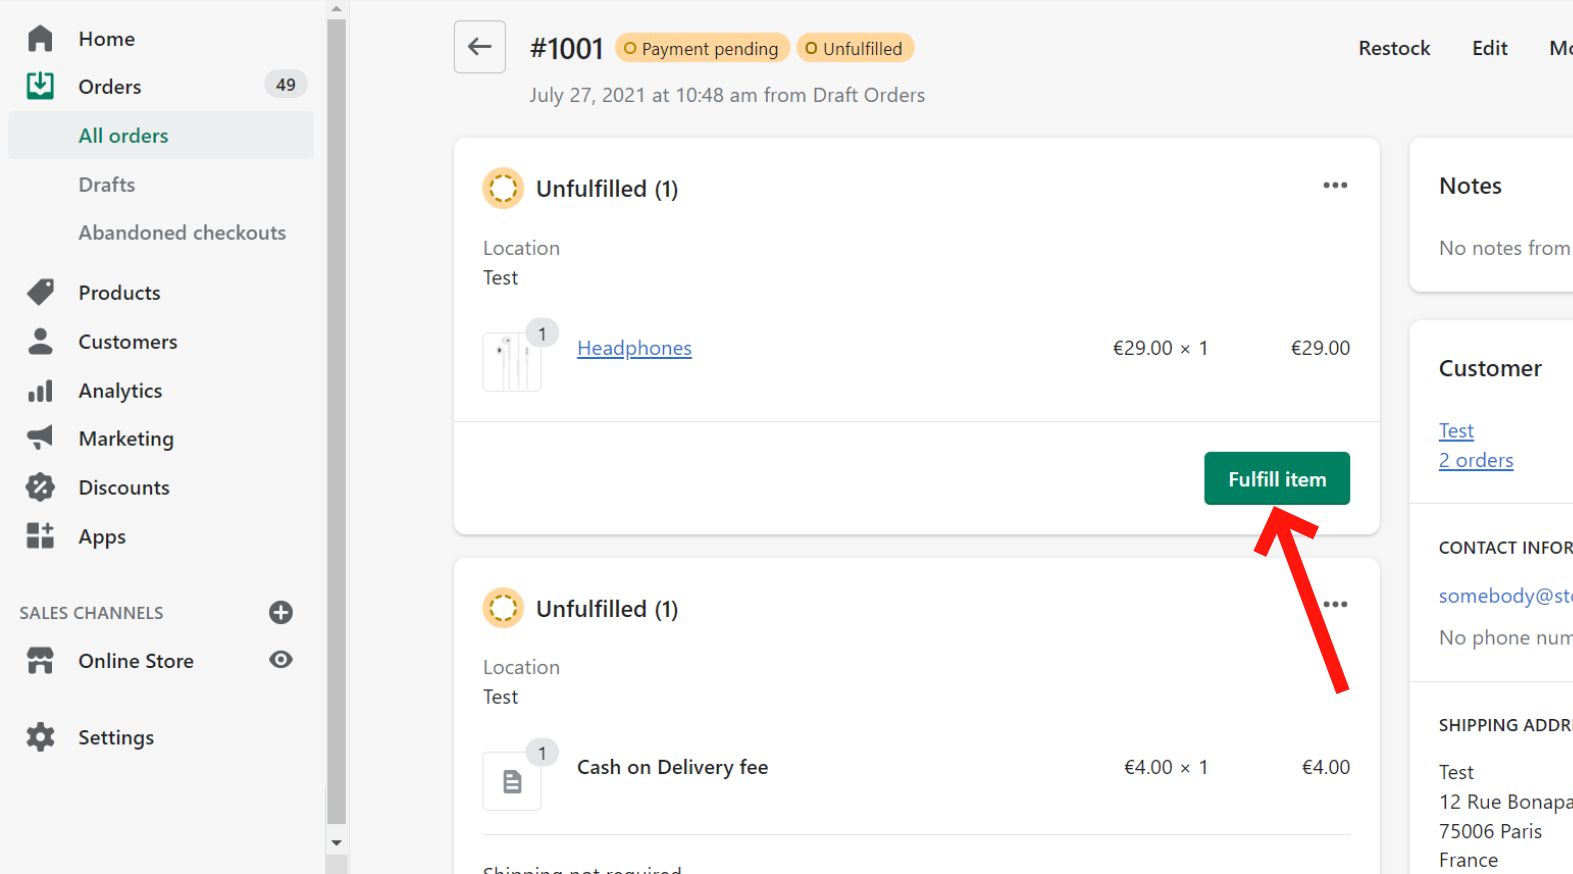Open the Drafts section

click(x=106, y=184)
